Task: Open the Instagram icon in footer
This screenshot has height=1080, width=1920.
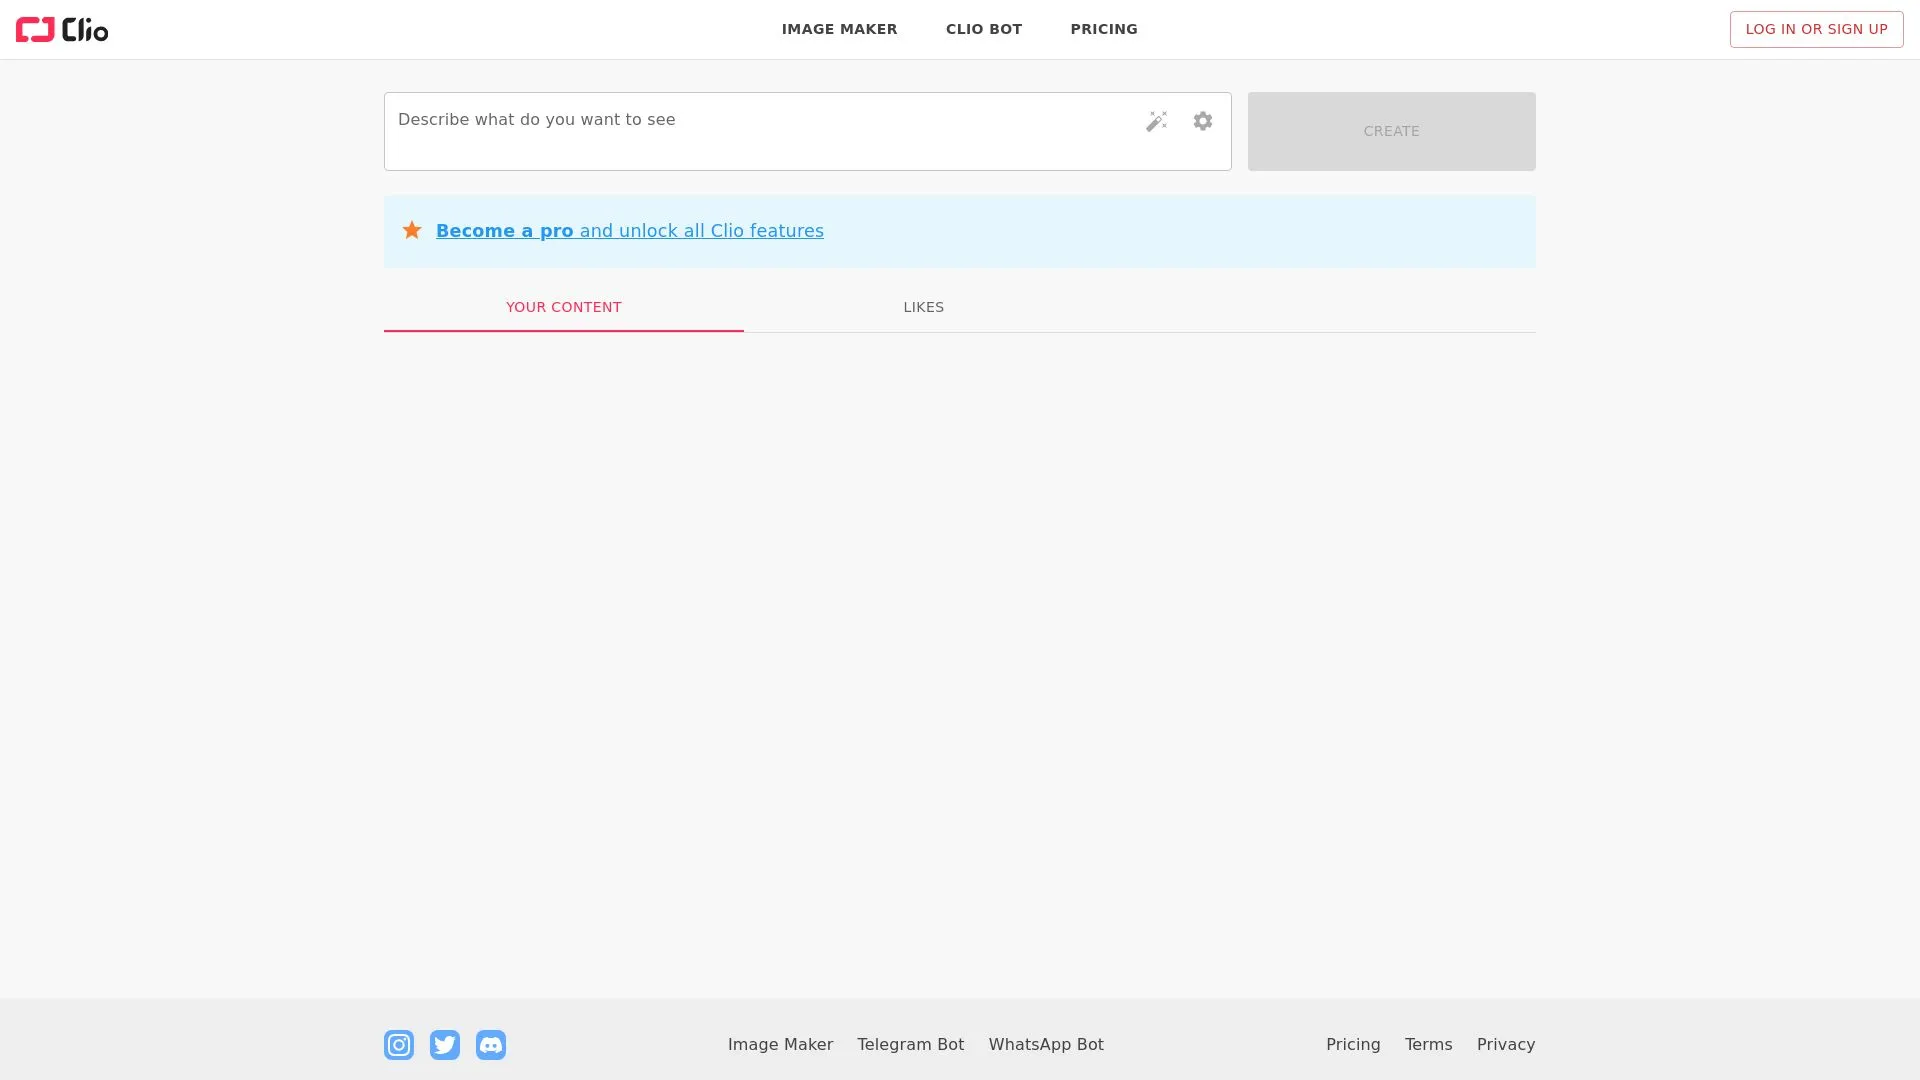Action: (x=399, y=1044)
